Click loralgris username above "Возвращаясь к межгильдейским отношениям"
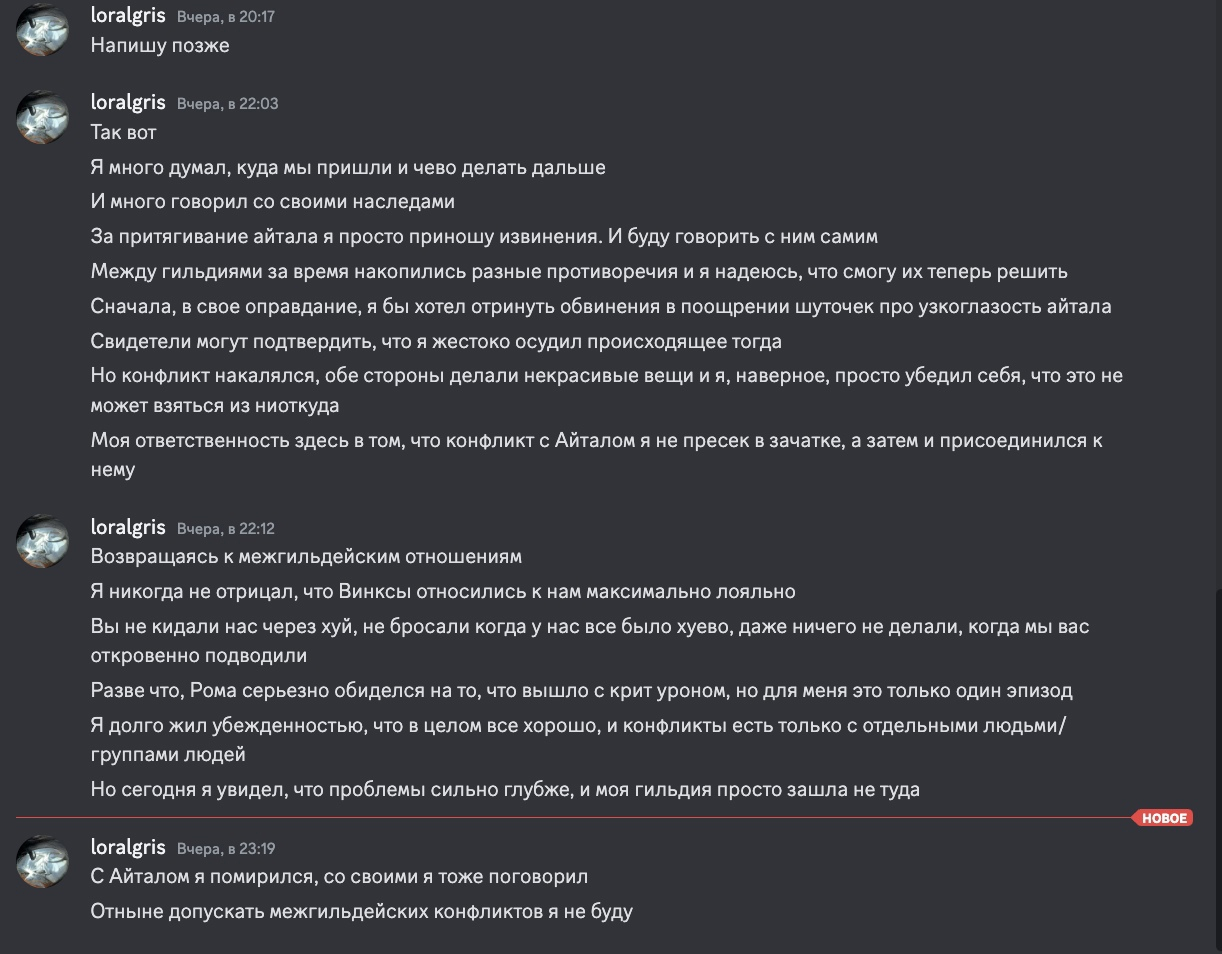1222x954 pixels. 128,527
